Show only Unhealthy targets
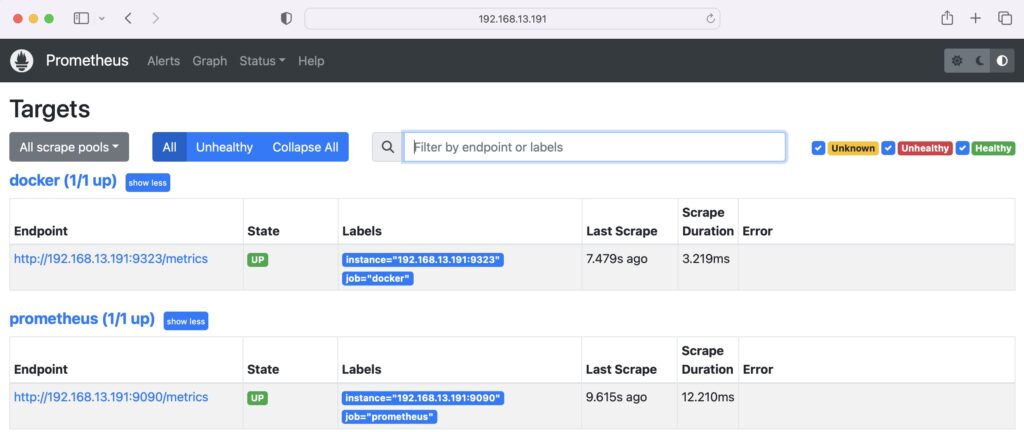Viewport: 1024px width, 432px height. [x=224, y=147]
